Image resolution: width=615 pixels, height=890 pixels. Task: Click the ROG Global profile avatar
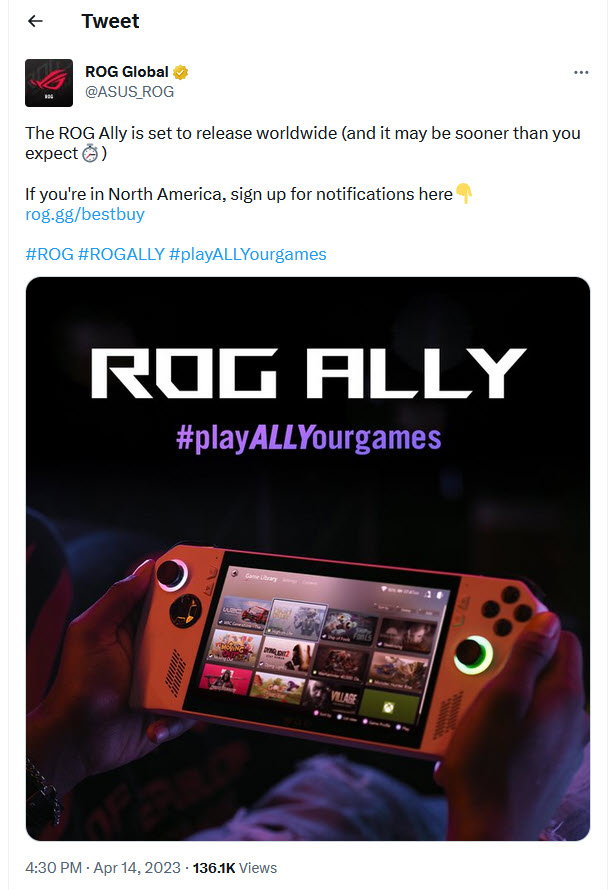tap(48, 82)
